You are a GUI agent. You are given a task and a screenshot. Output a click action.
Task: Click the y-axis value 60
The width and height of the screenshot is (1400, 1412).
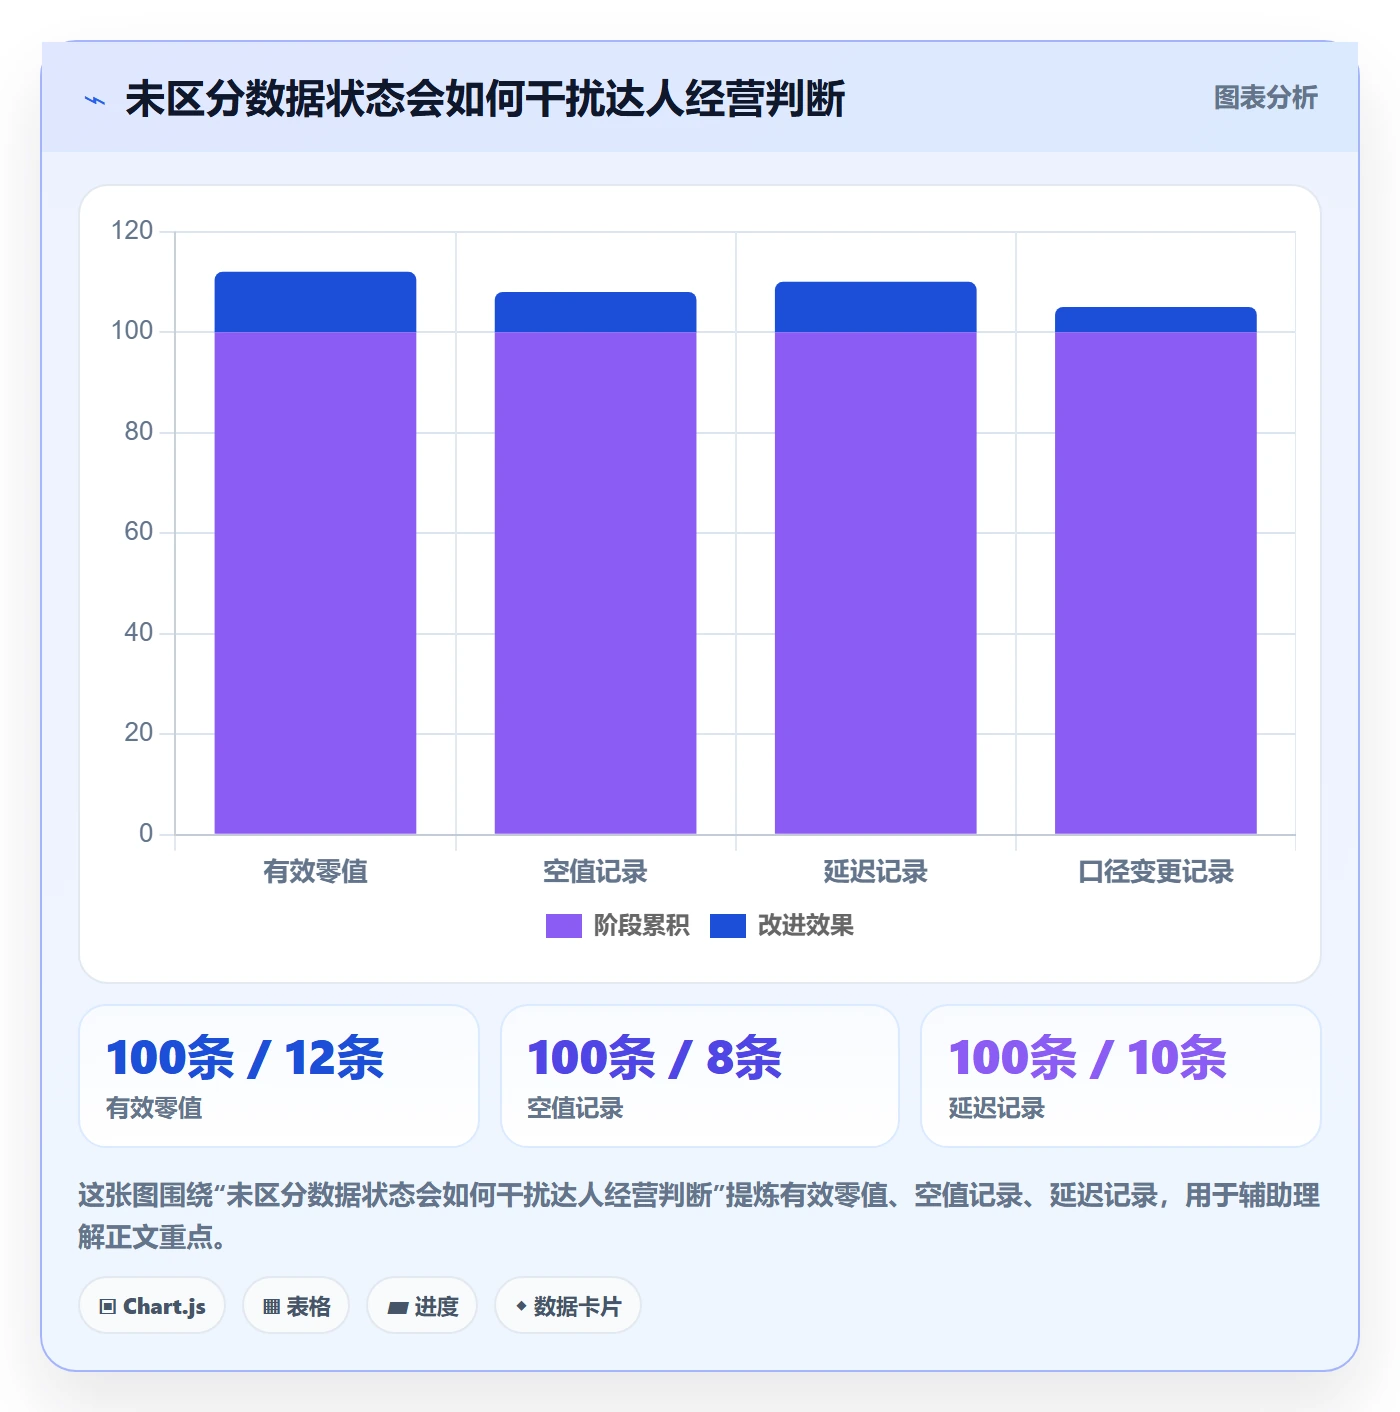tap(138, 532)
